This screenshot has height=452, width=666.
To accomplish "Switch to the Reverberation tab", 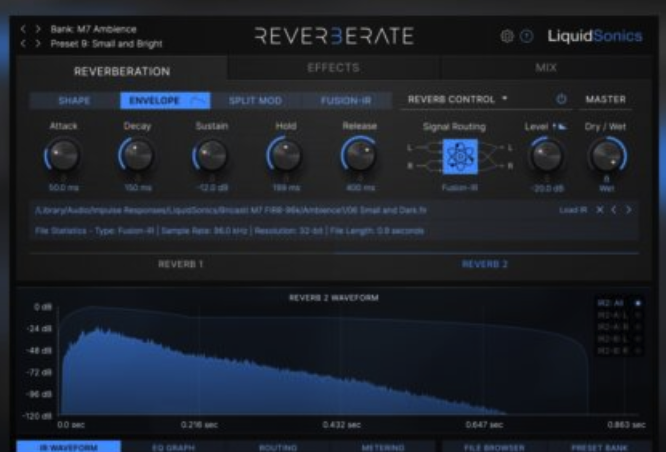I will click(x=122, y=71).
